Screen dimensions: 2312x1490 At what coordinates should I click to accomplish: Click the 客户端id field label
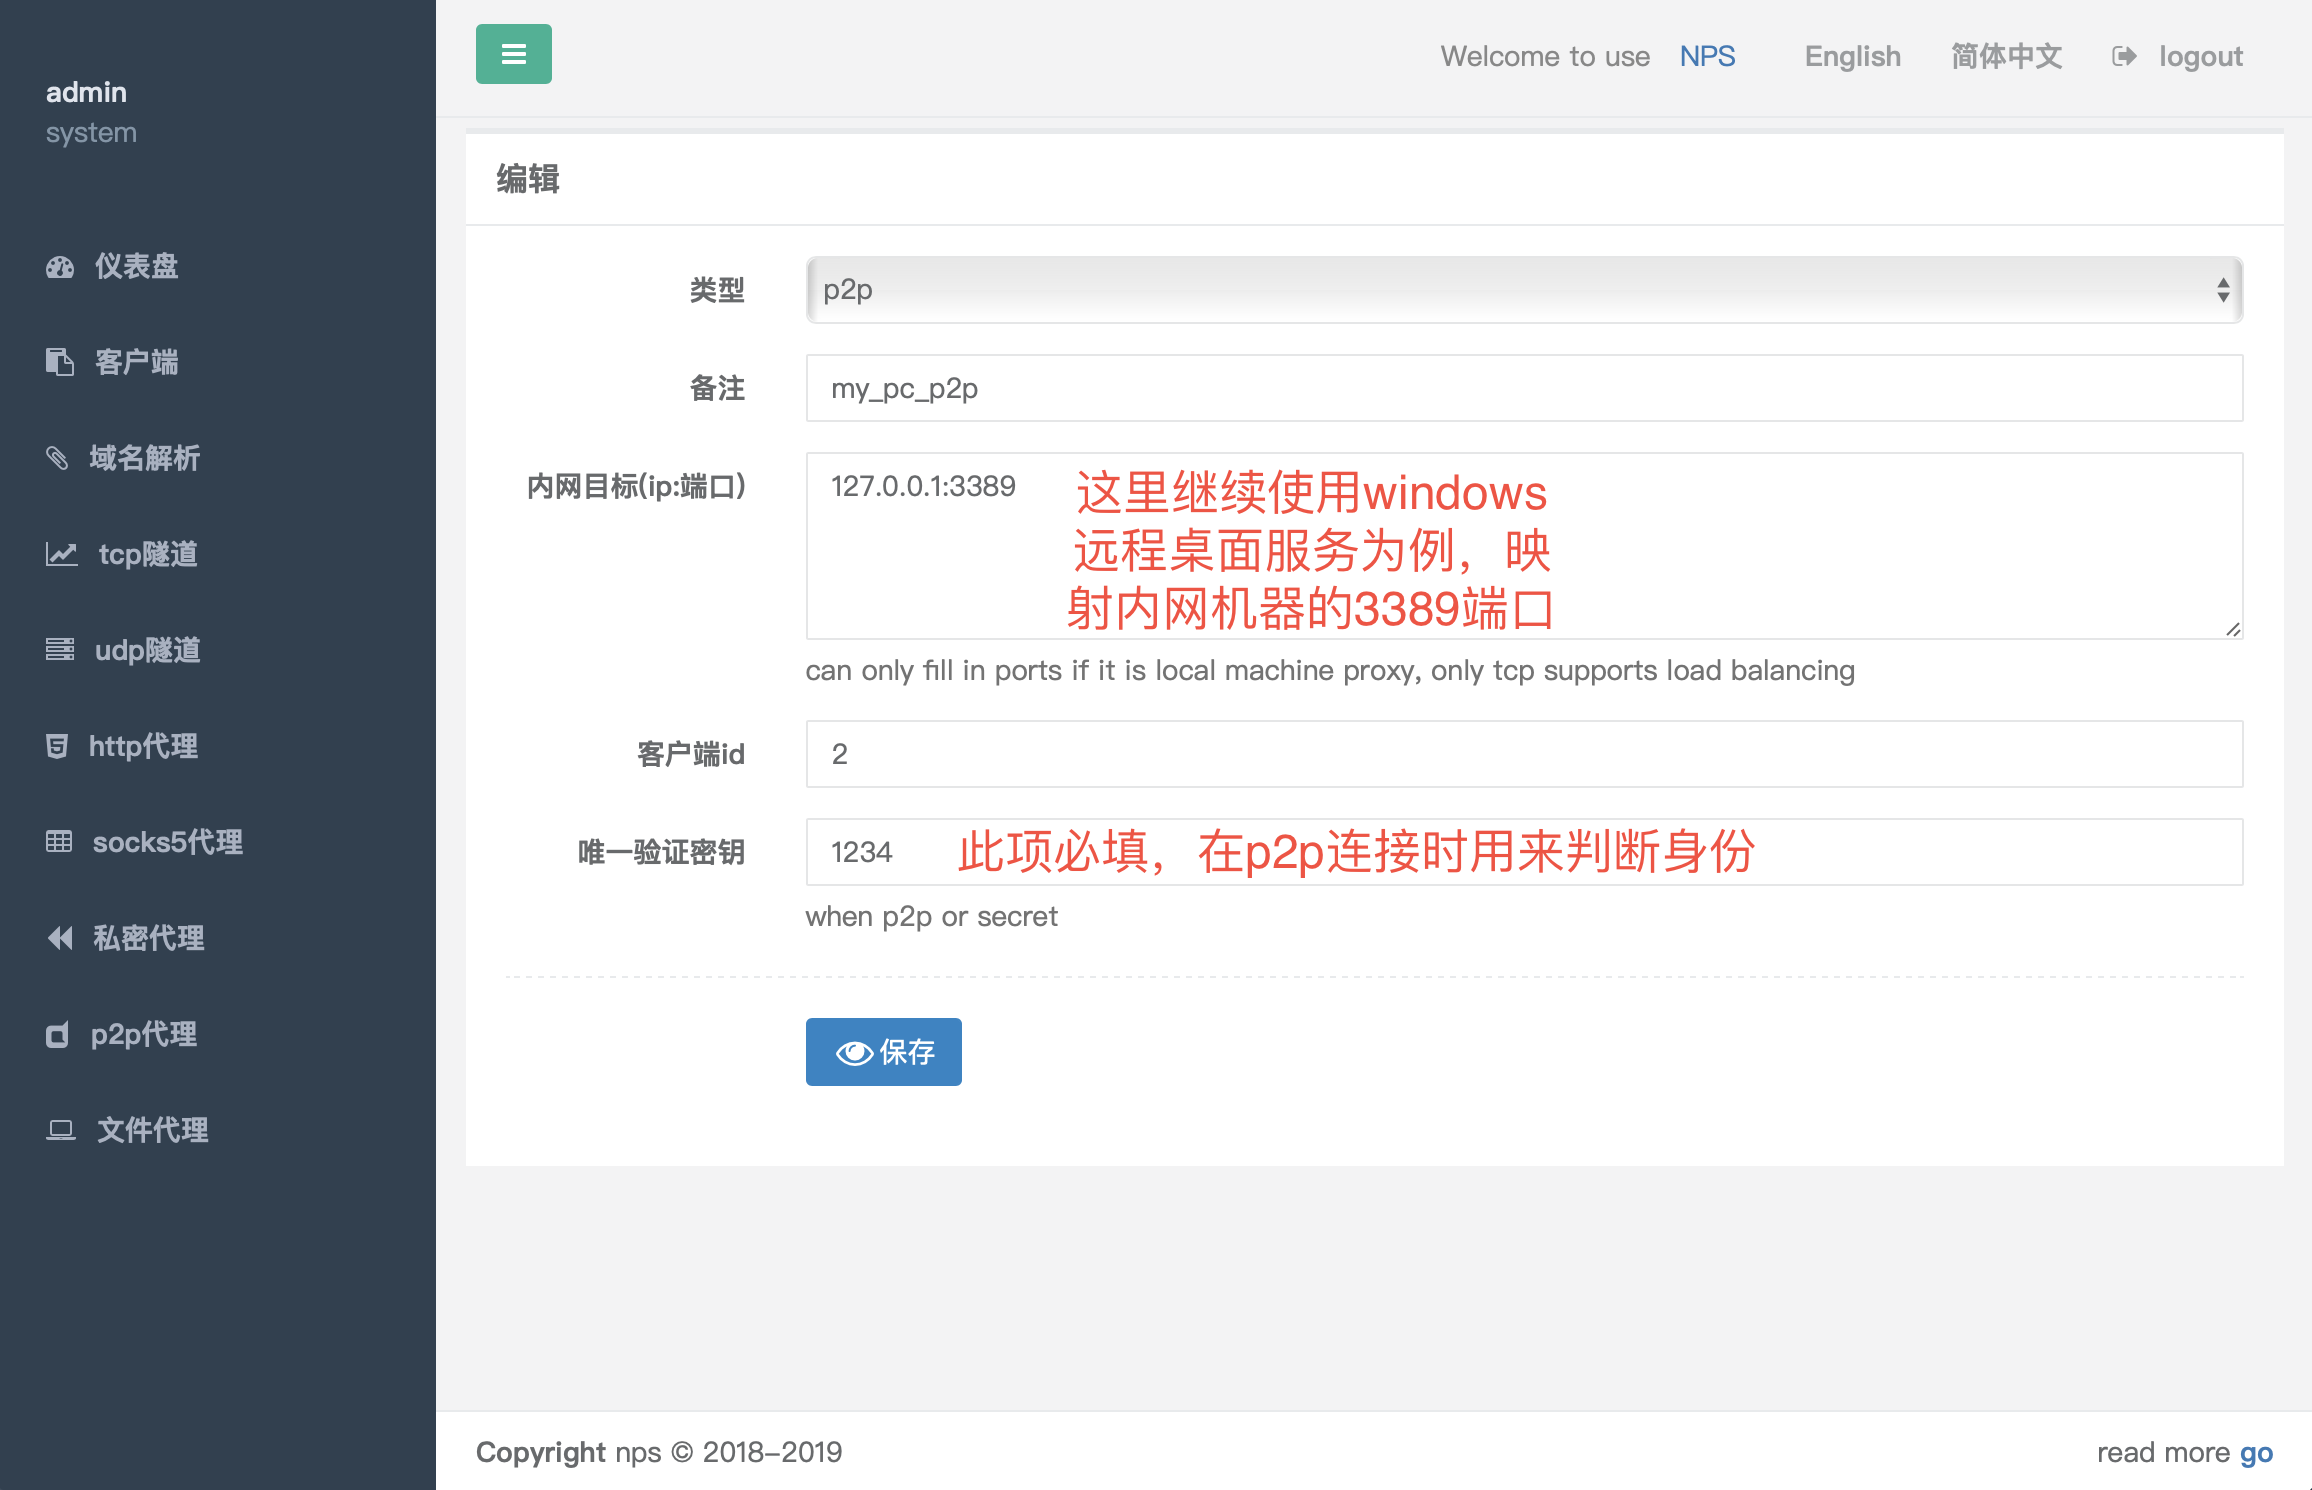pos(691,754)
